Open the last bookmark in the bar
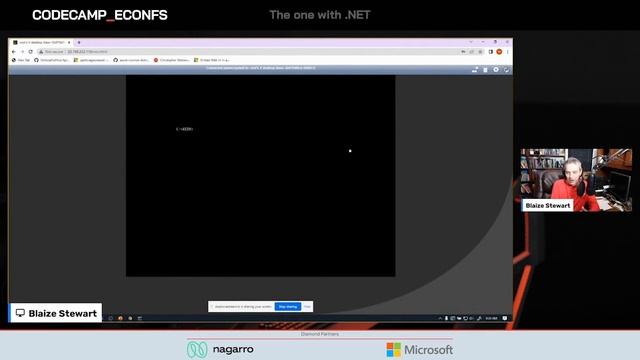This screenshot has height=360, width=640. tap(212, 60)
